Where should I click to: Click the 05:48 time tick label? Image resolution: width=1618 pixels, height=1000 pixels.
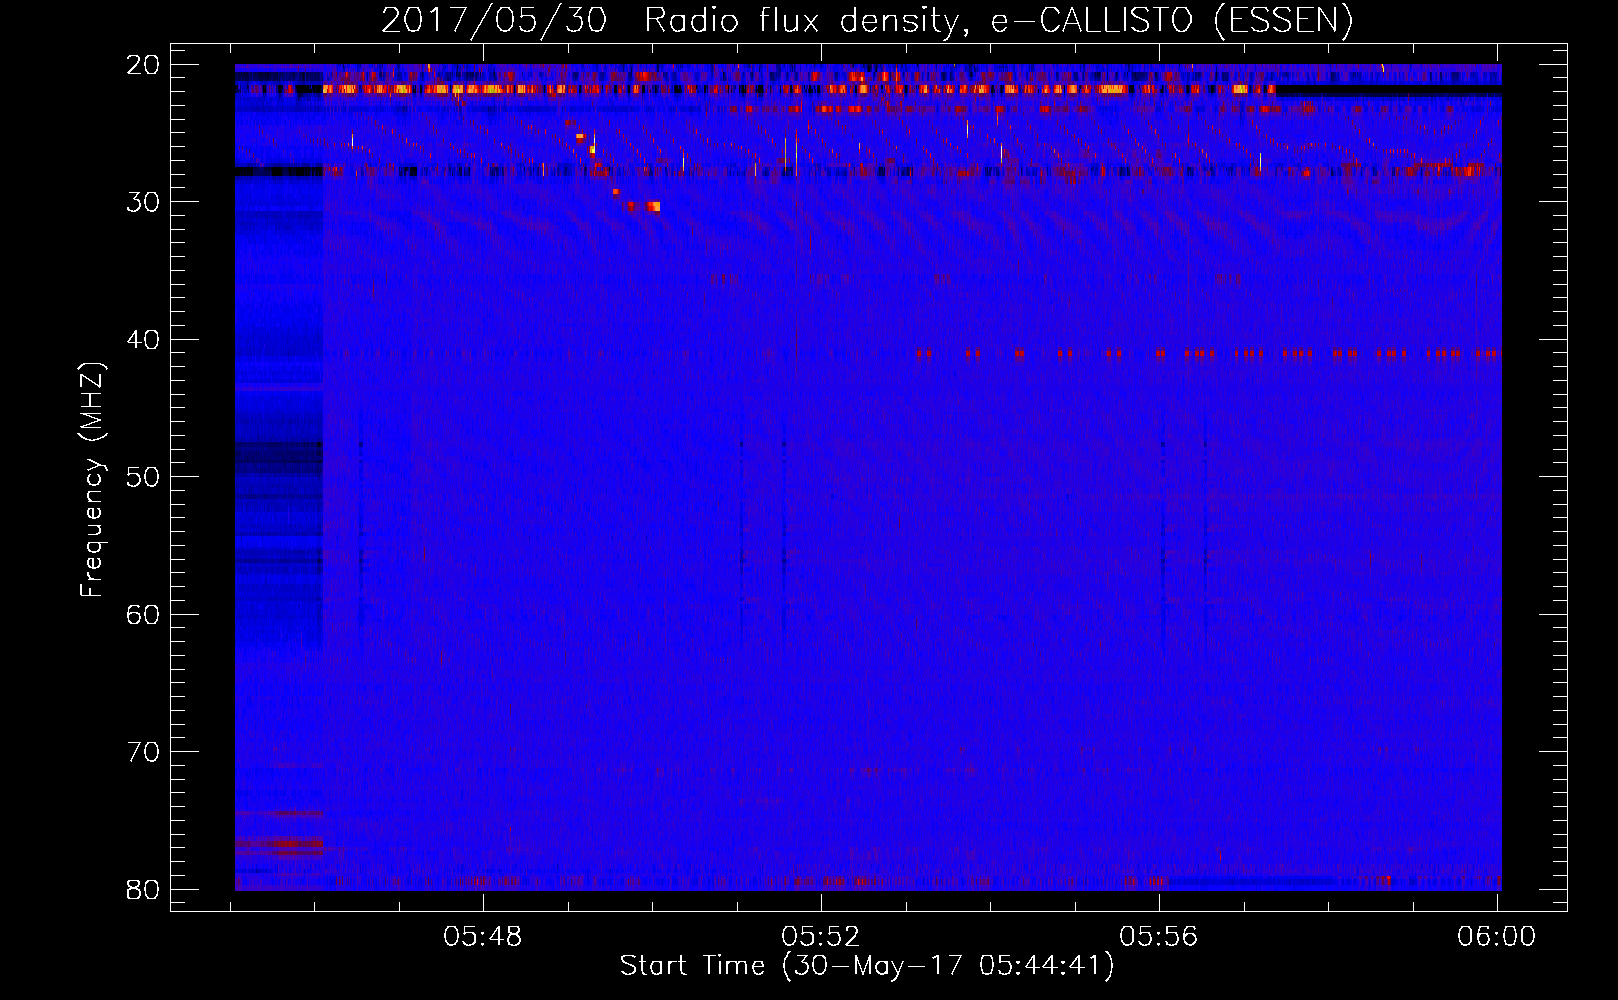[x=483, y=937]
